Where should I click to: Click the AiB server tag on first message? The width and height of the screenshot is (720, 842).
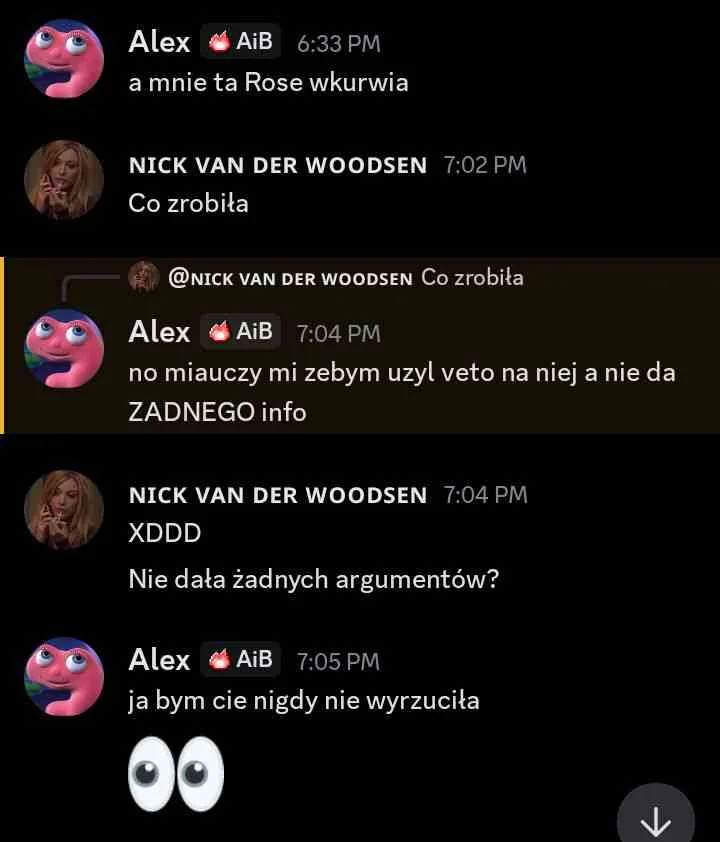(x=241, y=41)
